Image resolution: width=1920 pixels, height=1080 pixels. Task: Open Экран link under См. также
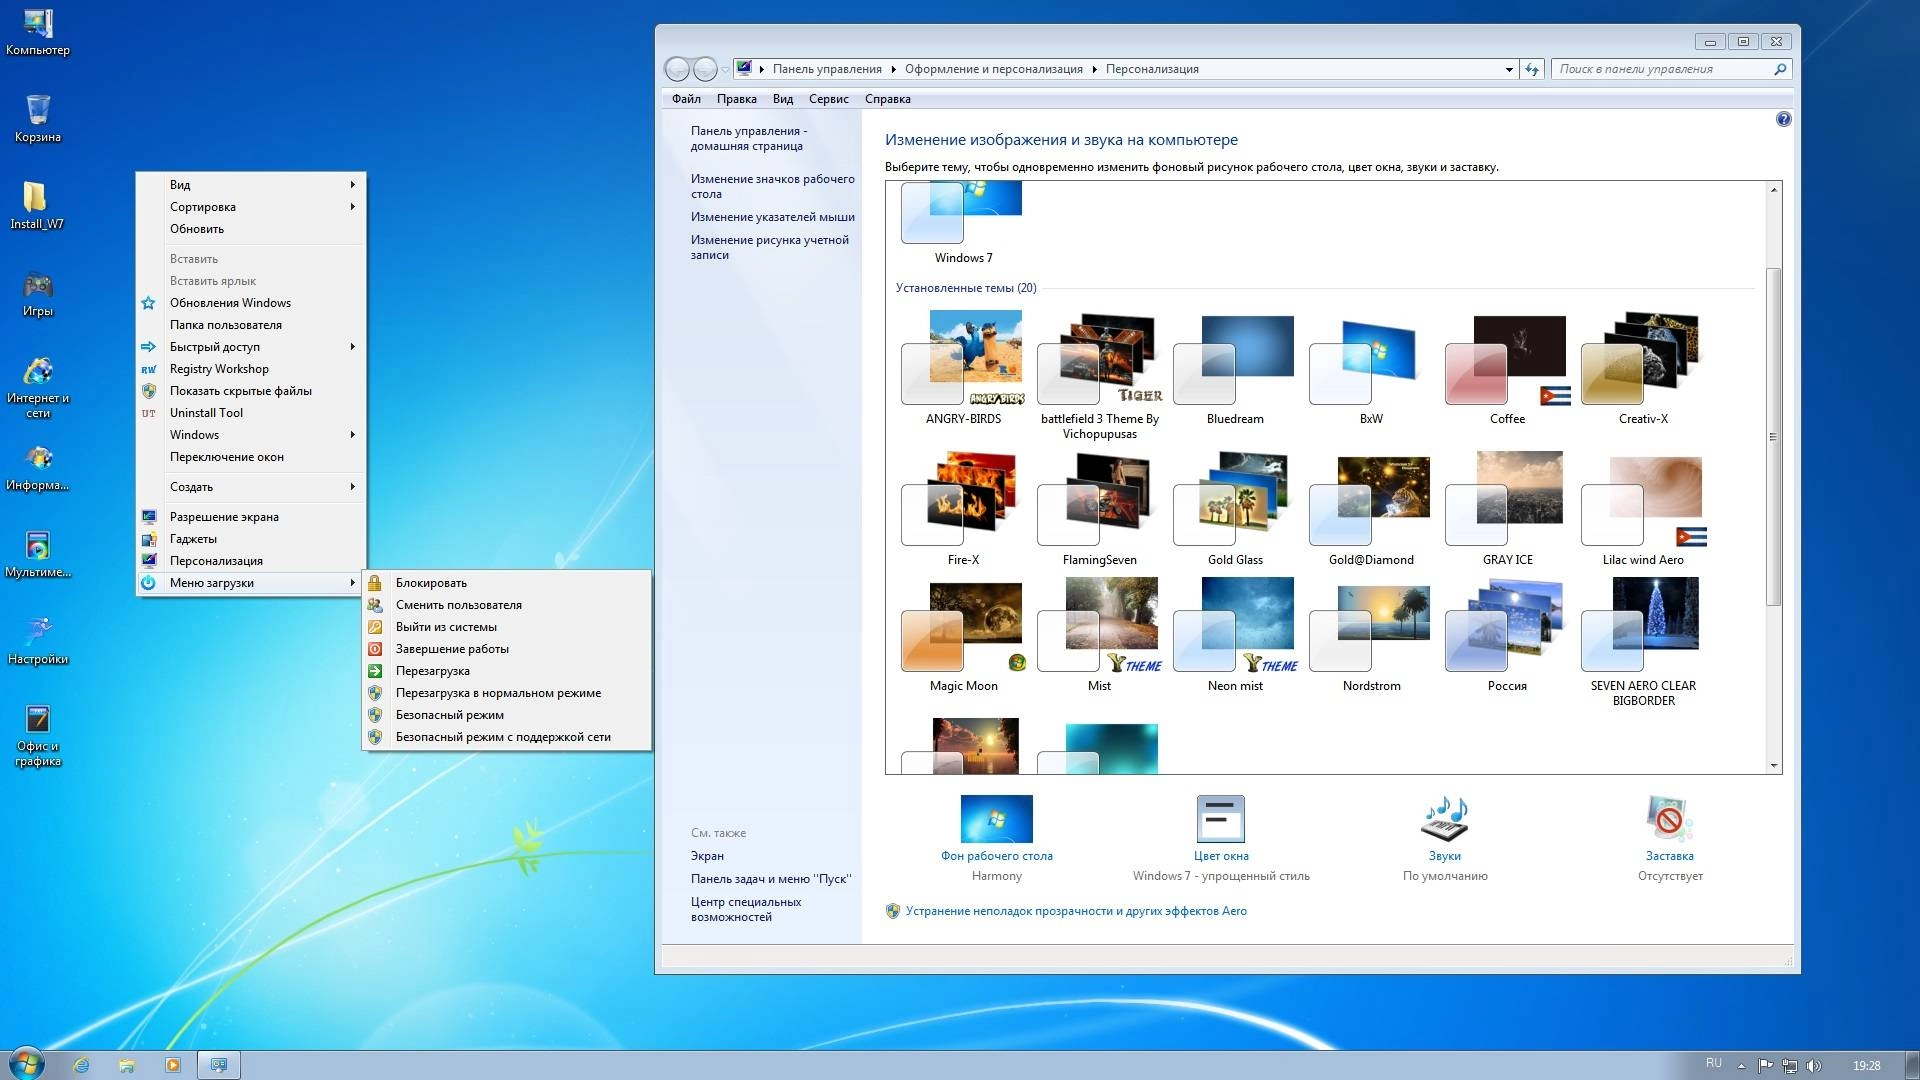point(707,856)
